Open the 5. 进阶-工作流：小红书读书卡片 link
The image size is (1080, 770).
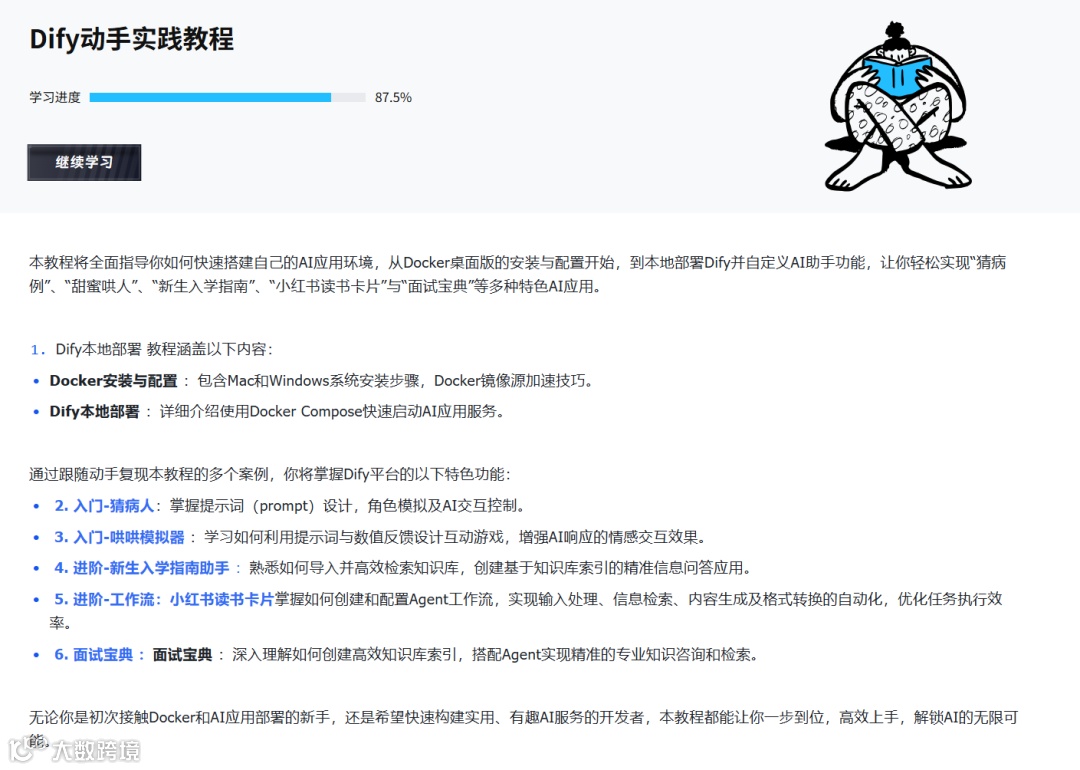(164, 600)
